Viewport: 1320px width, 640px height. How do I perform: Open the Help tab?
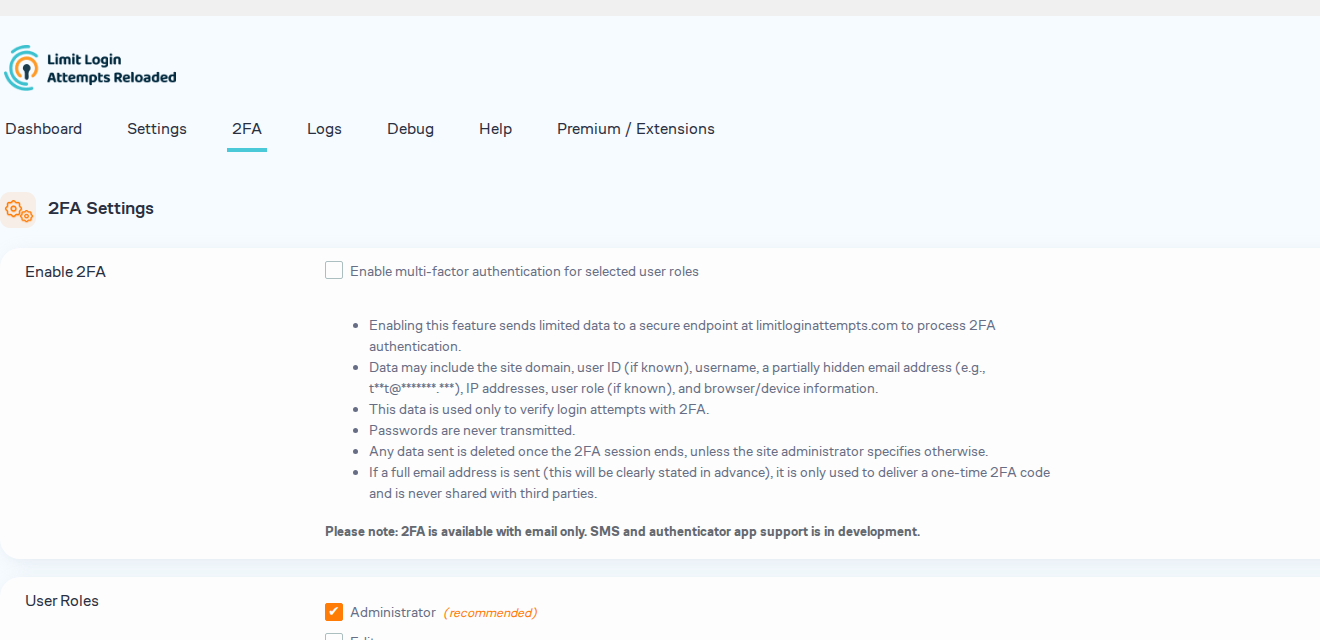[495, 129]
